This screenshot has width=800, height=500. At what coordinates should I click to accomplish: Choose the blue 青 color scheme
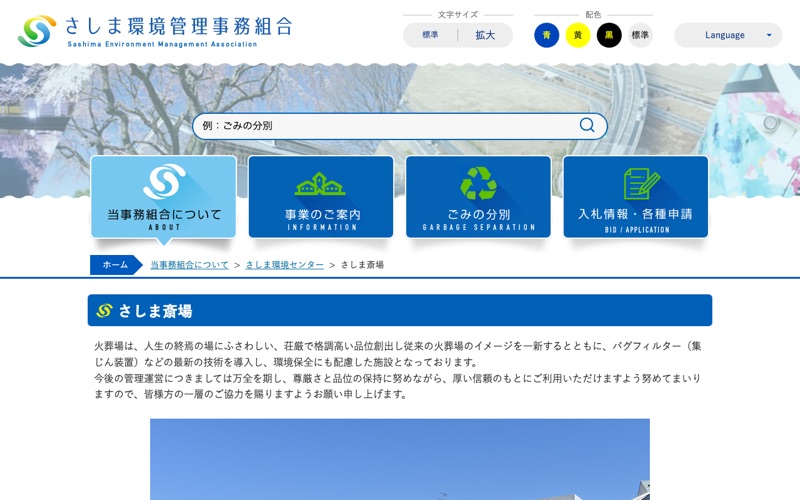coord(546,35)
